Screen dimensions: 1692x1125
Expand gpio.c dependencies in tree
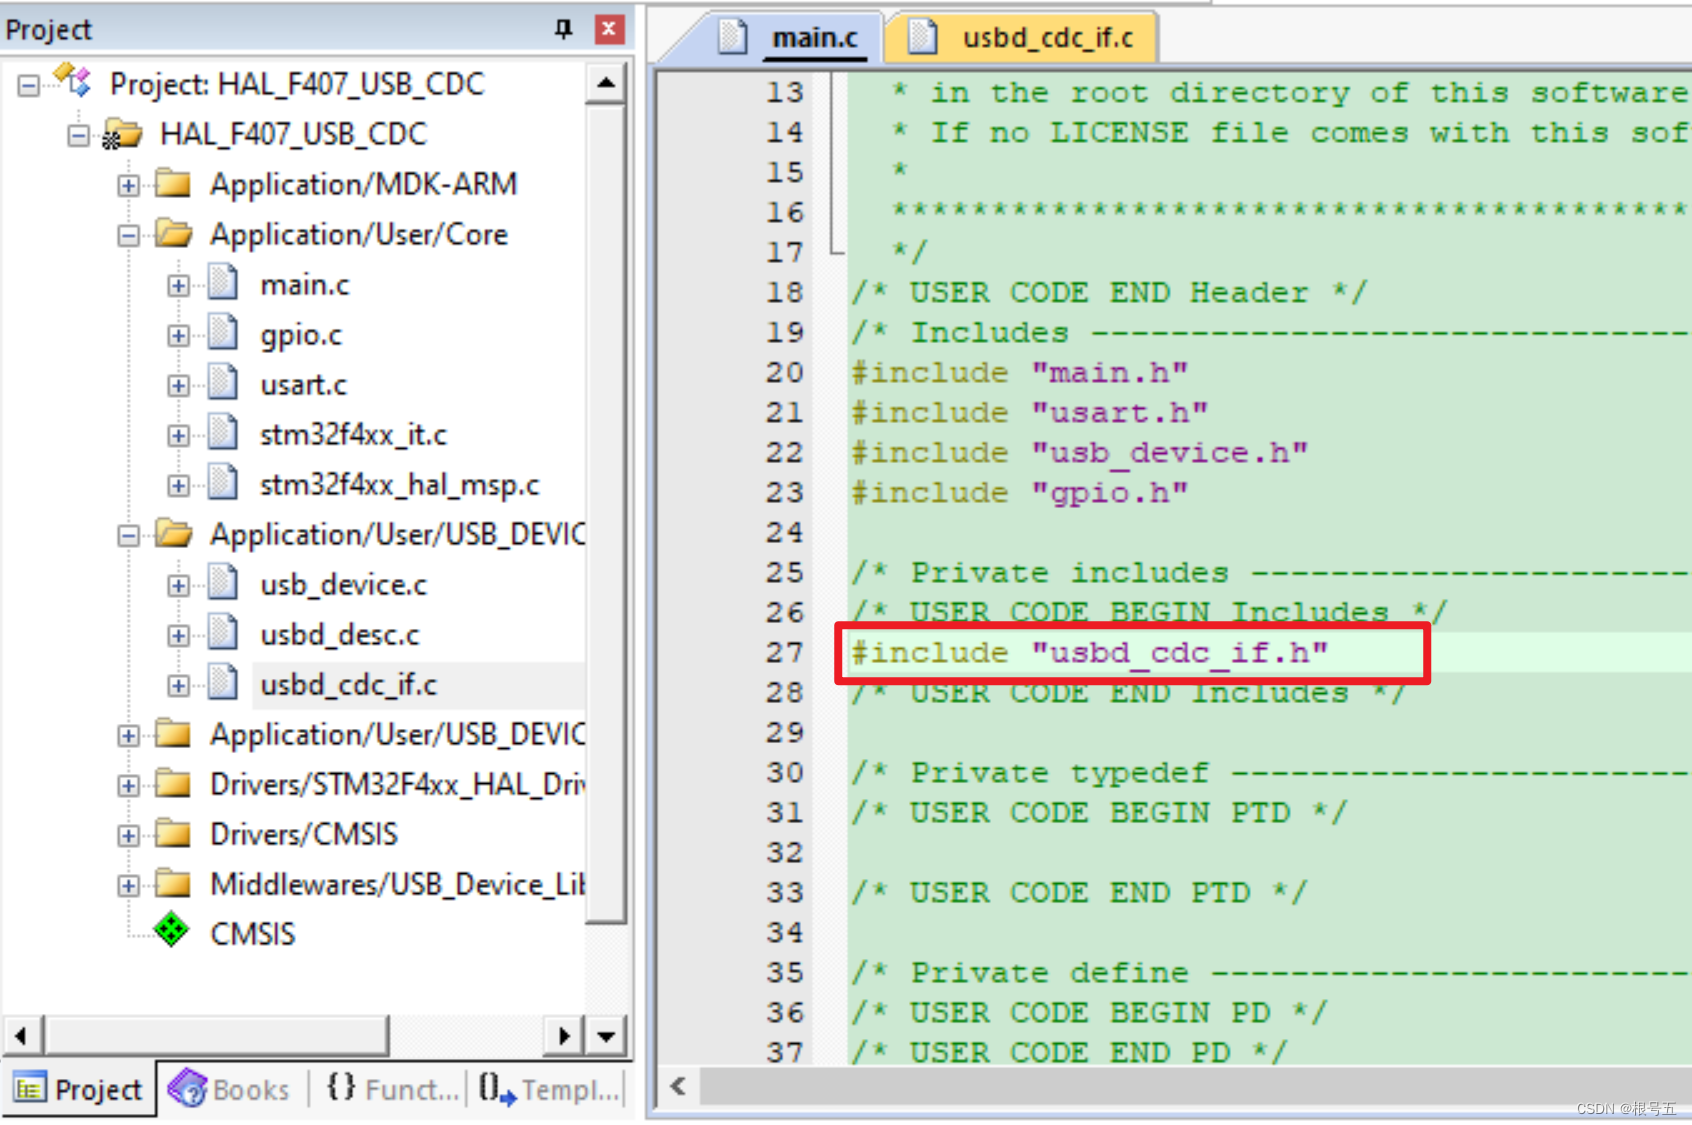tap(178, 335)
